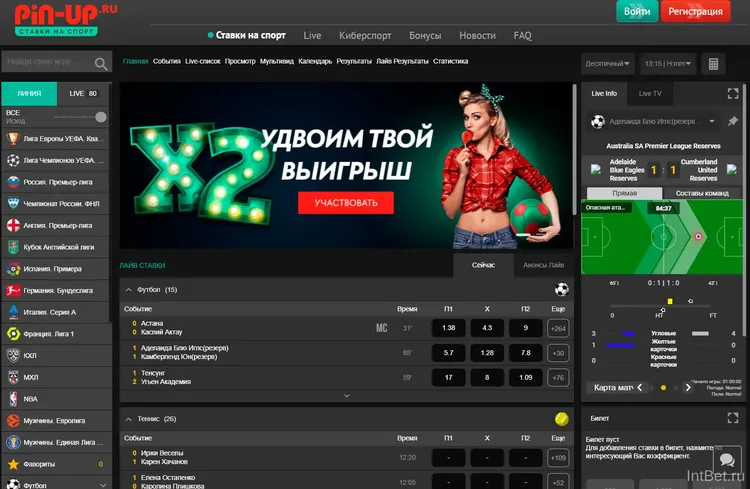750x489 pixels.
Task: Open the Анонсы Лайв tab
Action: [x=543, y=265]
